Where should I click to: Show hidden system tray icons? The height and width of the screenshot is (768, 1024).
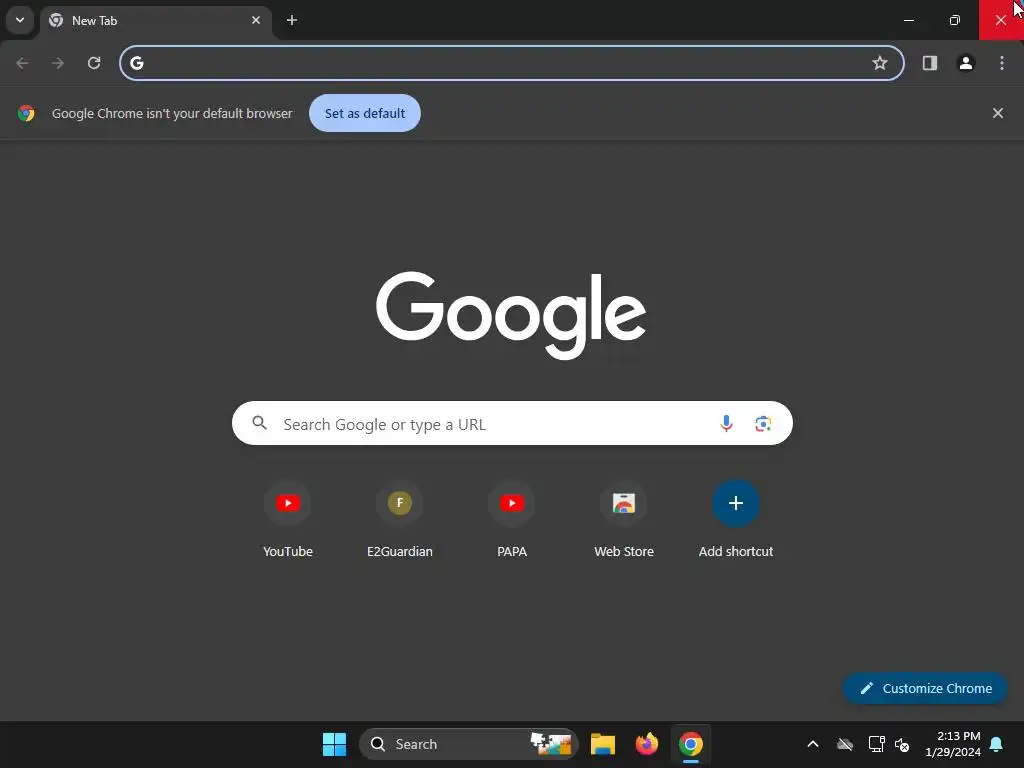click(813, 744)
